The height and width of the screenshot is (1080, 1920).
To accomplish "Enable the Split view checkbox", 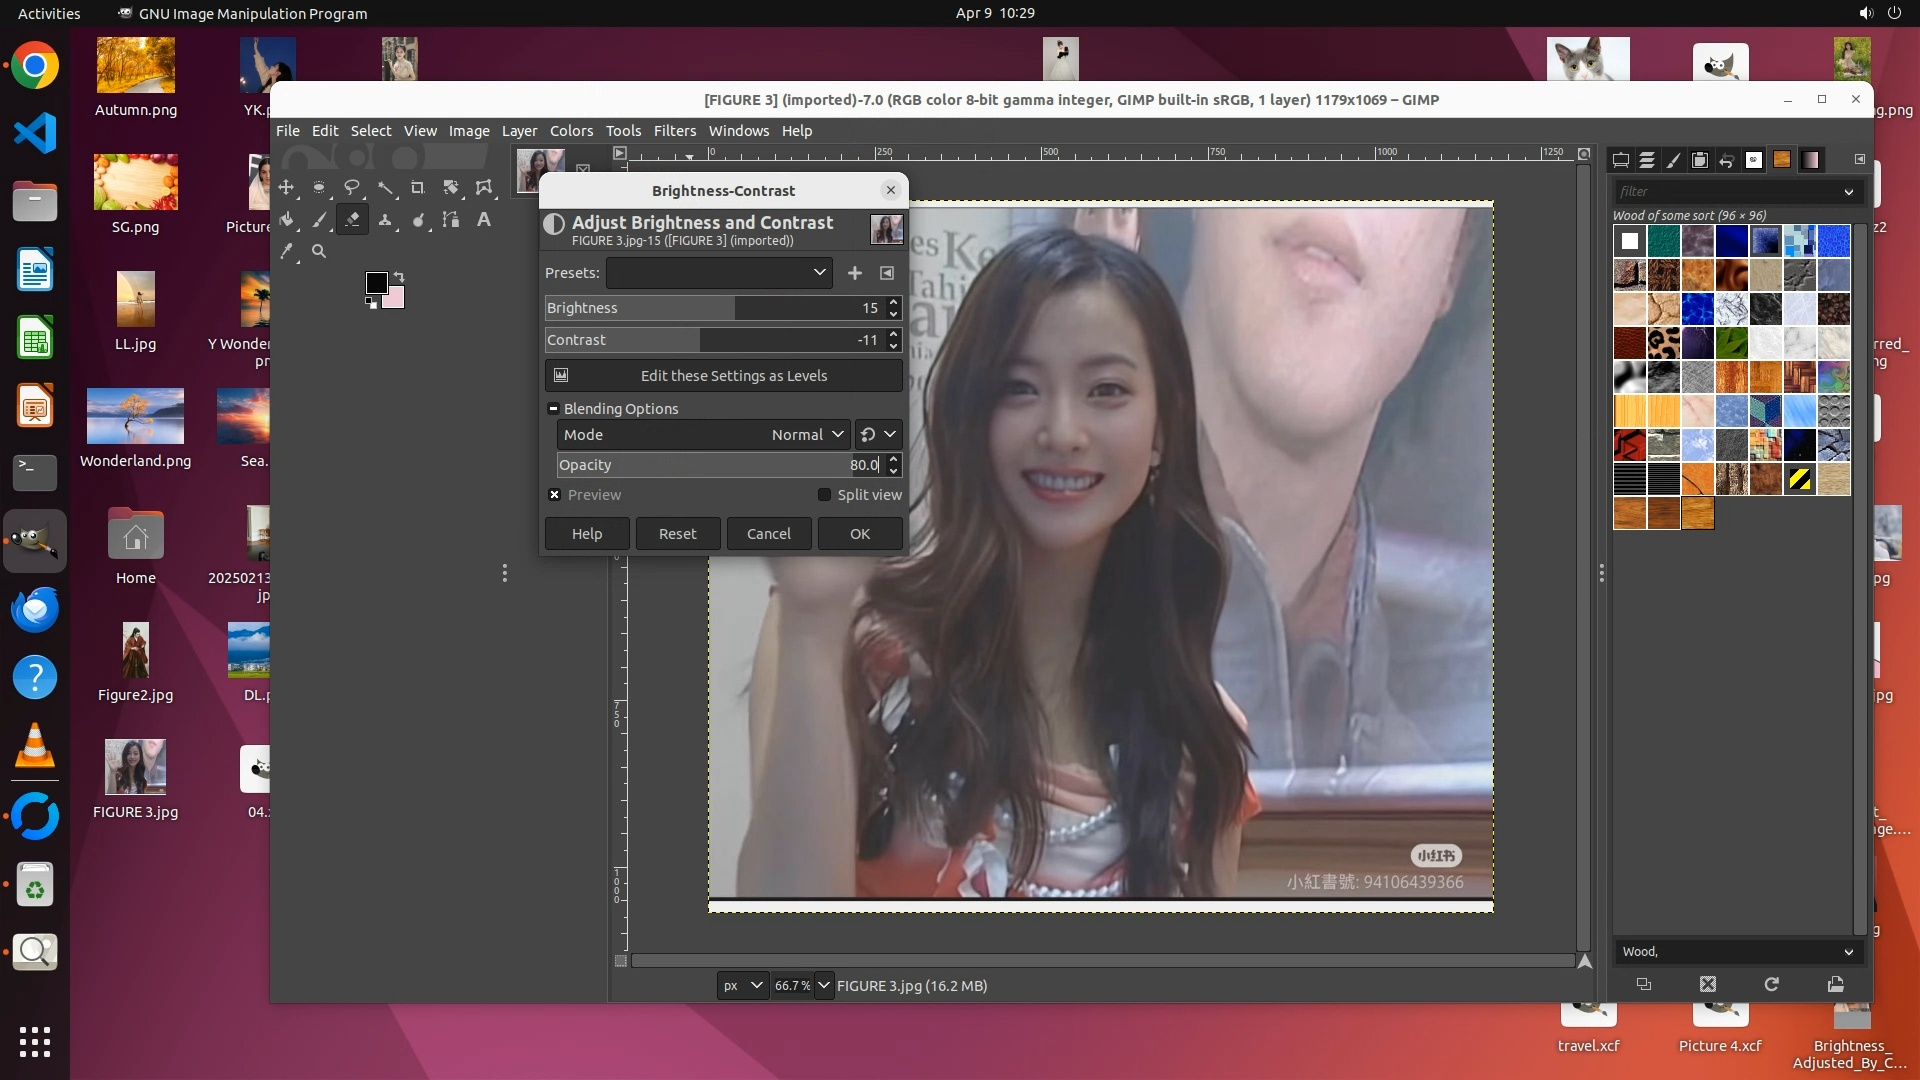I will coord(825,495).
